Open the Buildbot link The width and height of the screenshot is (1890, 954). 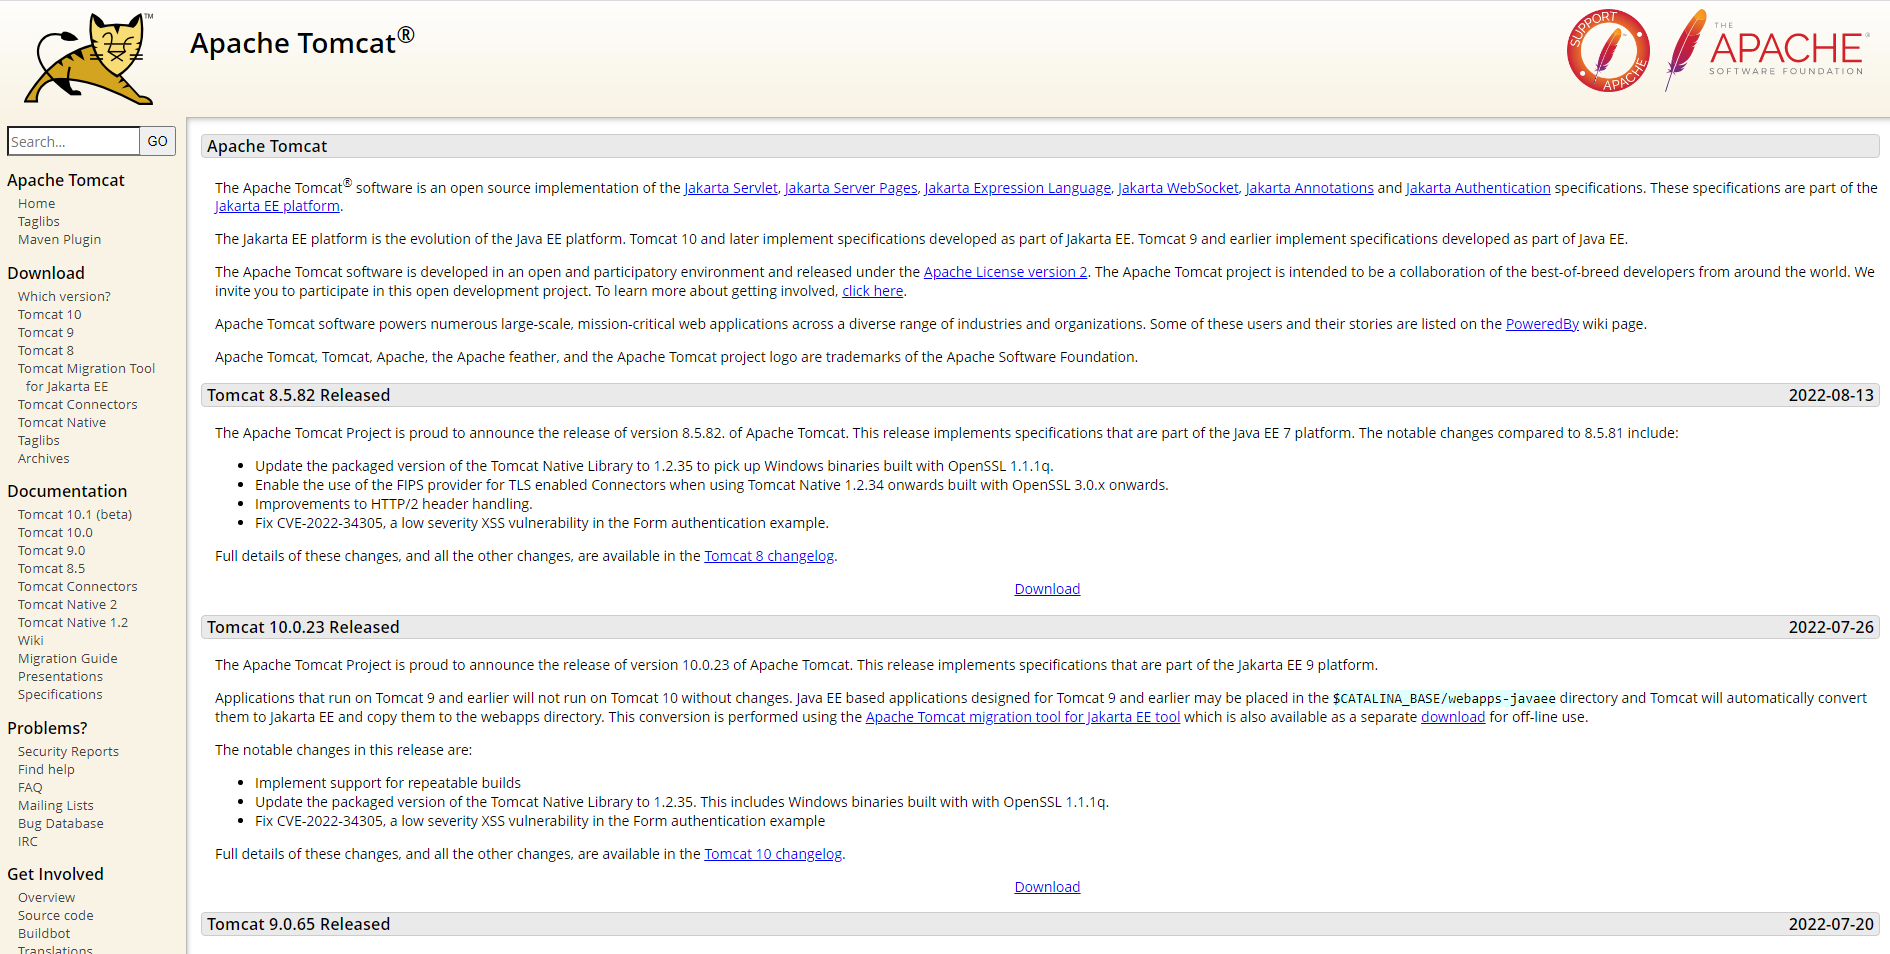[x=44, y=933]
